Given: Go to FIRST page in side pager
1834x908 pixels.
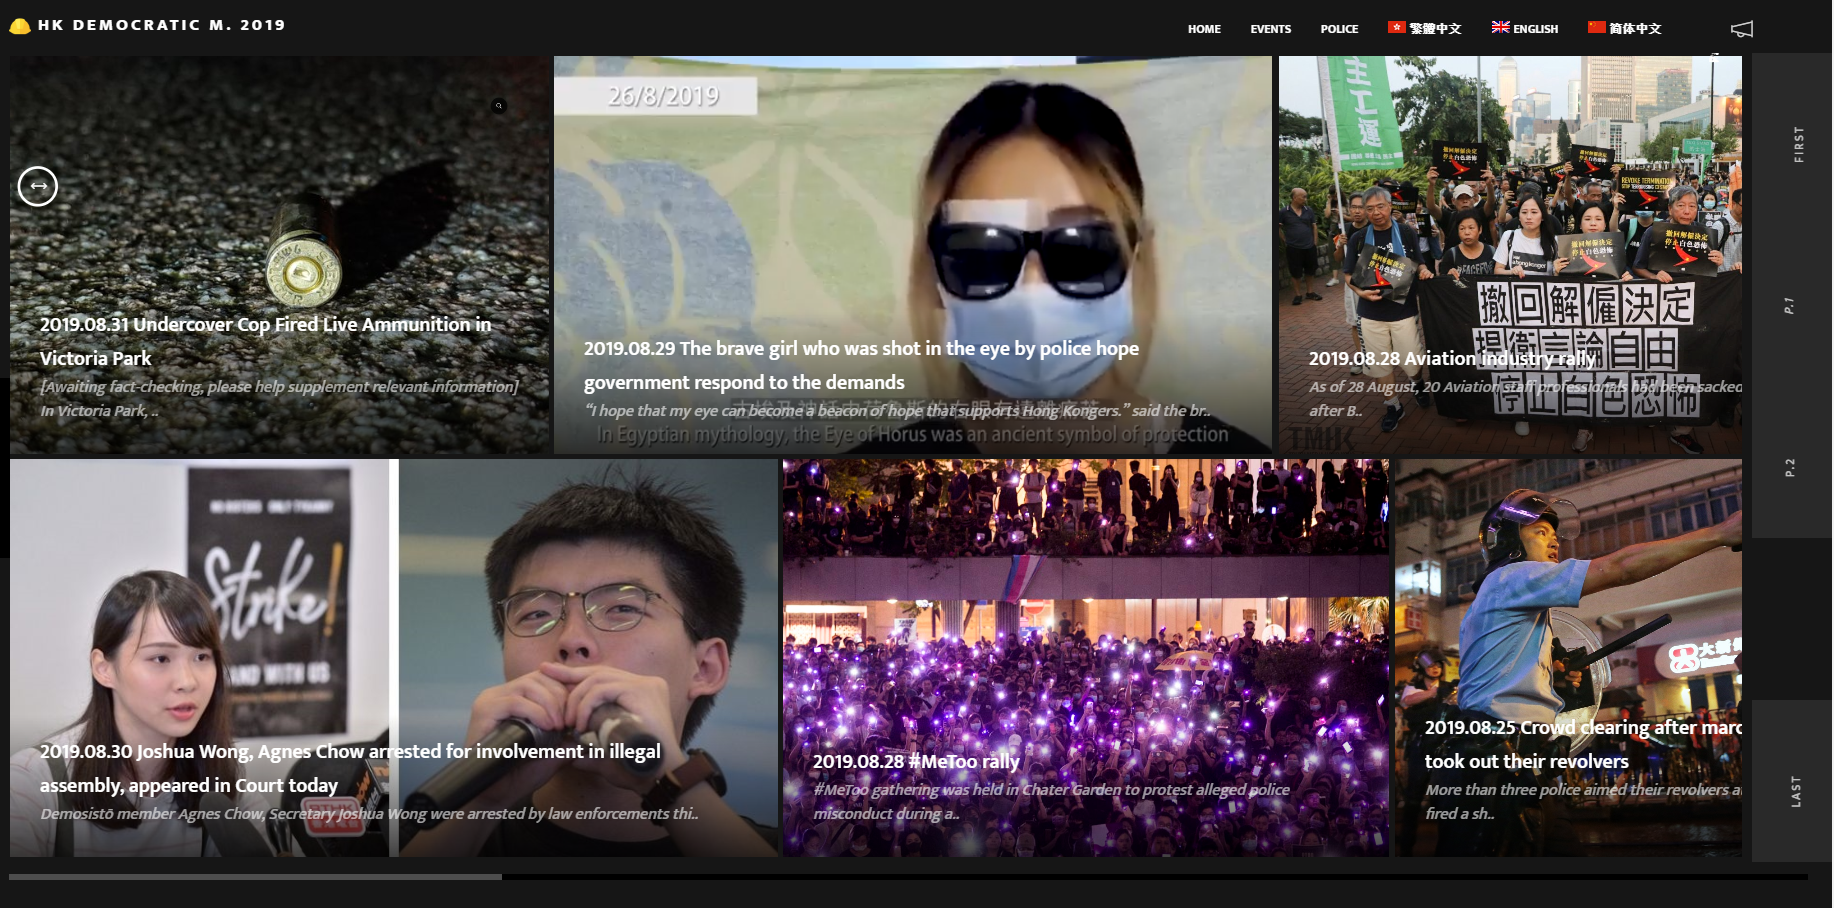Looking at the screenshot, I should [x=1798, y=144].
